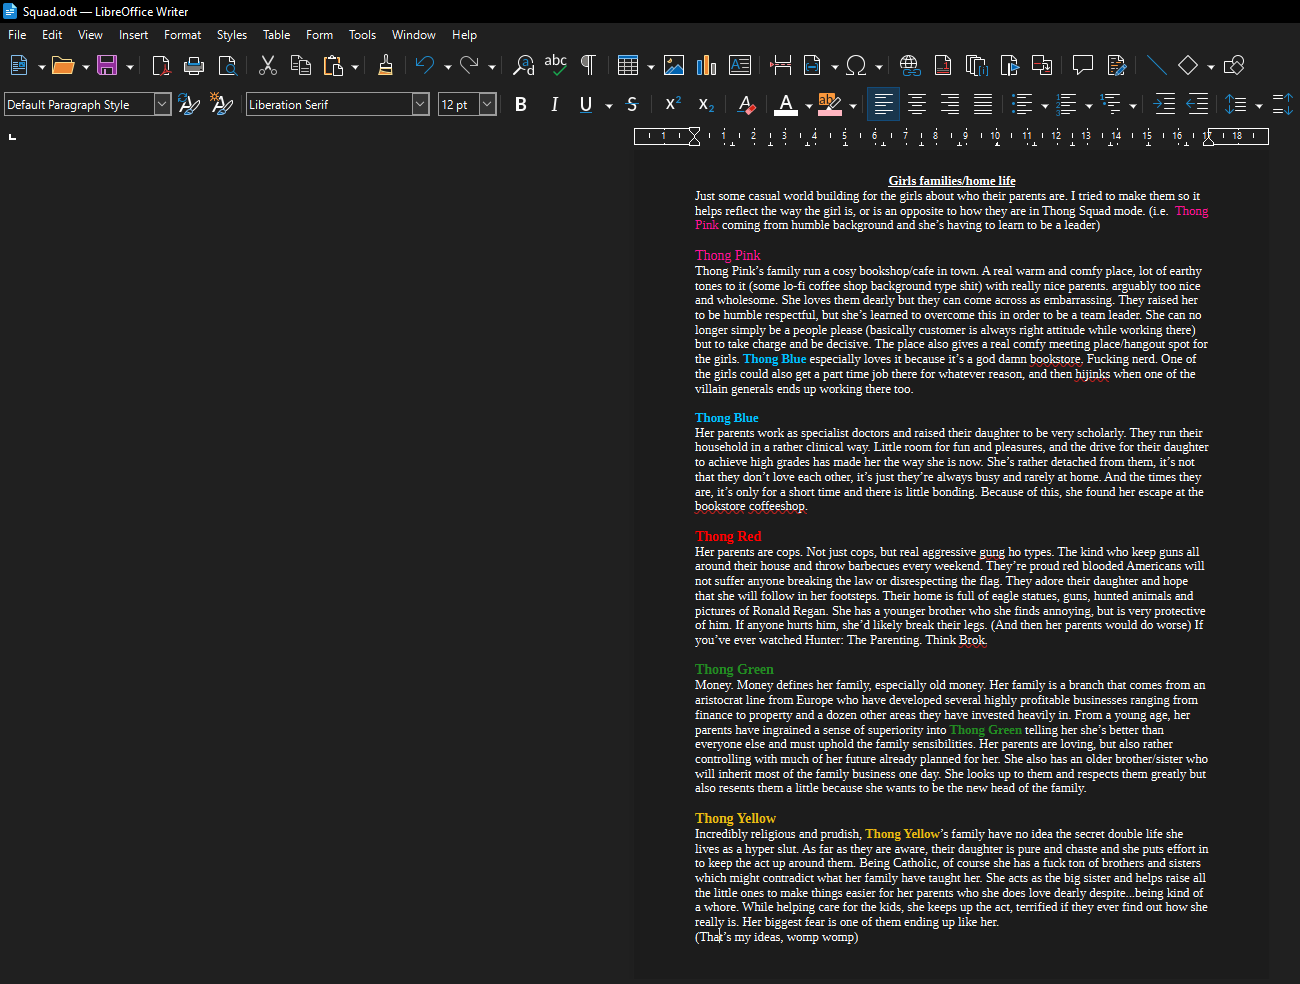
Task: Open the underline style dropdown arrow
Action: pyautogui.click(x=608, y=105)
